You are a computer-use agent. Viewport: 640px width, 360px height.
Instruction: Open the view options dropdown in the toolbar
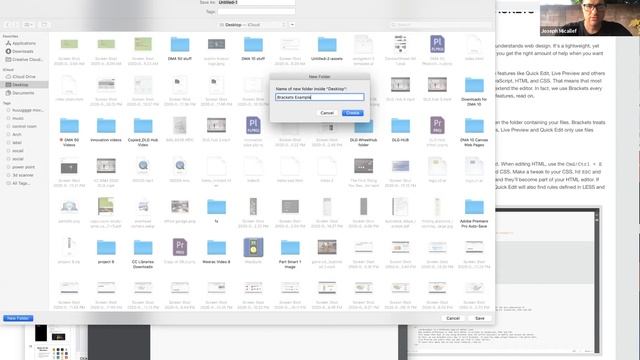pyautogui.click(x=28, y=25)
